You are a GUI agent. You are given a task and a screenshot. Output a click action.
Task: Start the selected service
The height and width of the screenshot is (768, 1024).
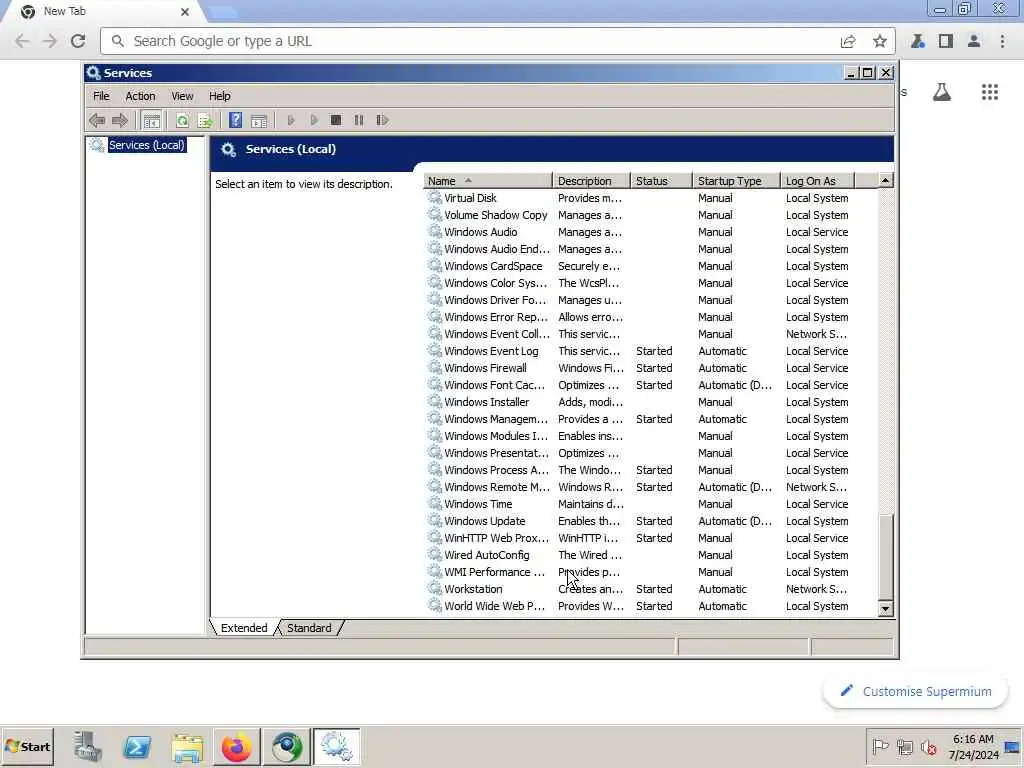click(291, 120)
